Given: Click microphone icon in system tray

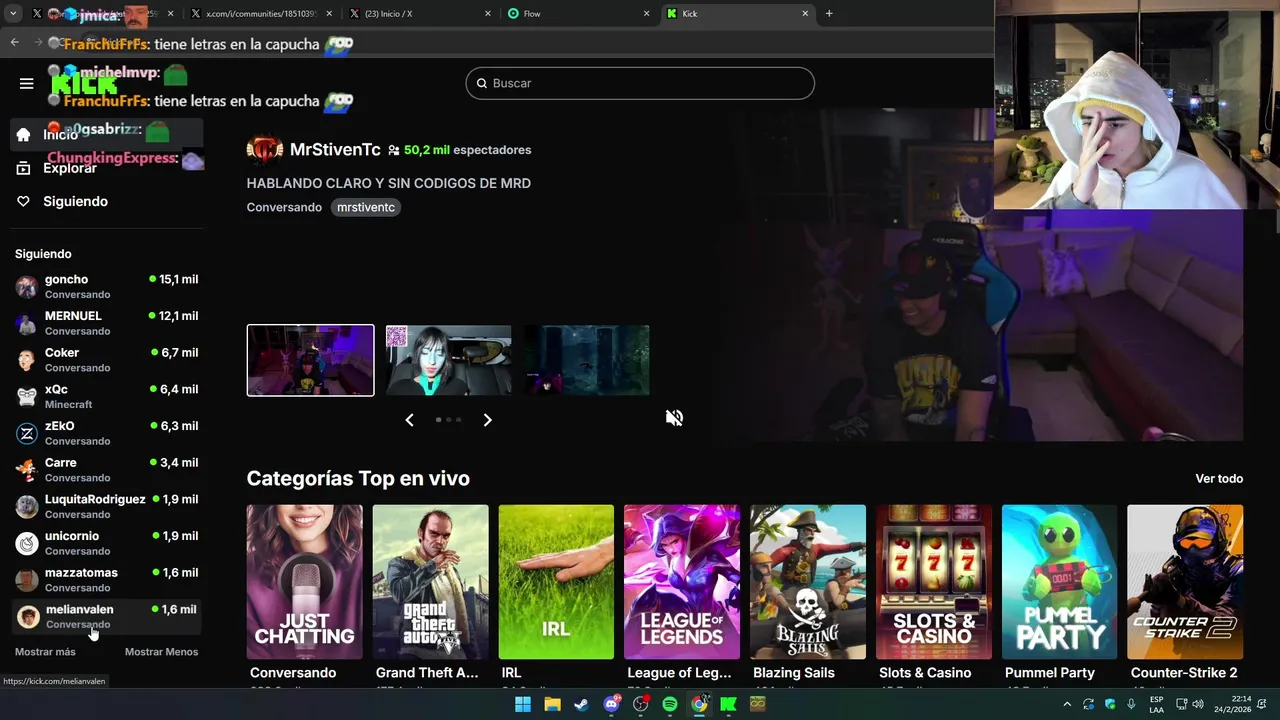Looking at the screenshot, I should click(x=1131, y=704).
